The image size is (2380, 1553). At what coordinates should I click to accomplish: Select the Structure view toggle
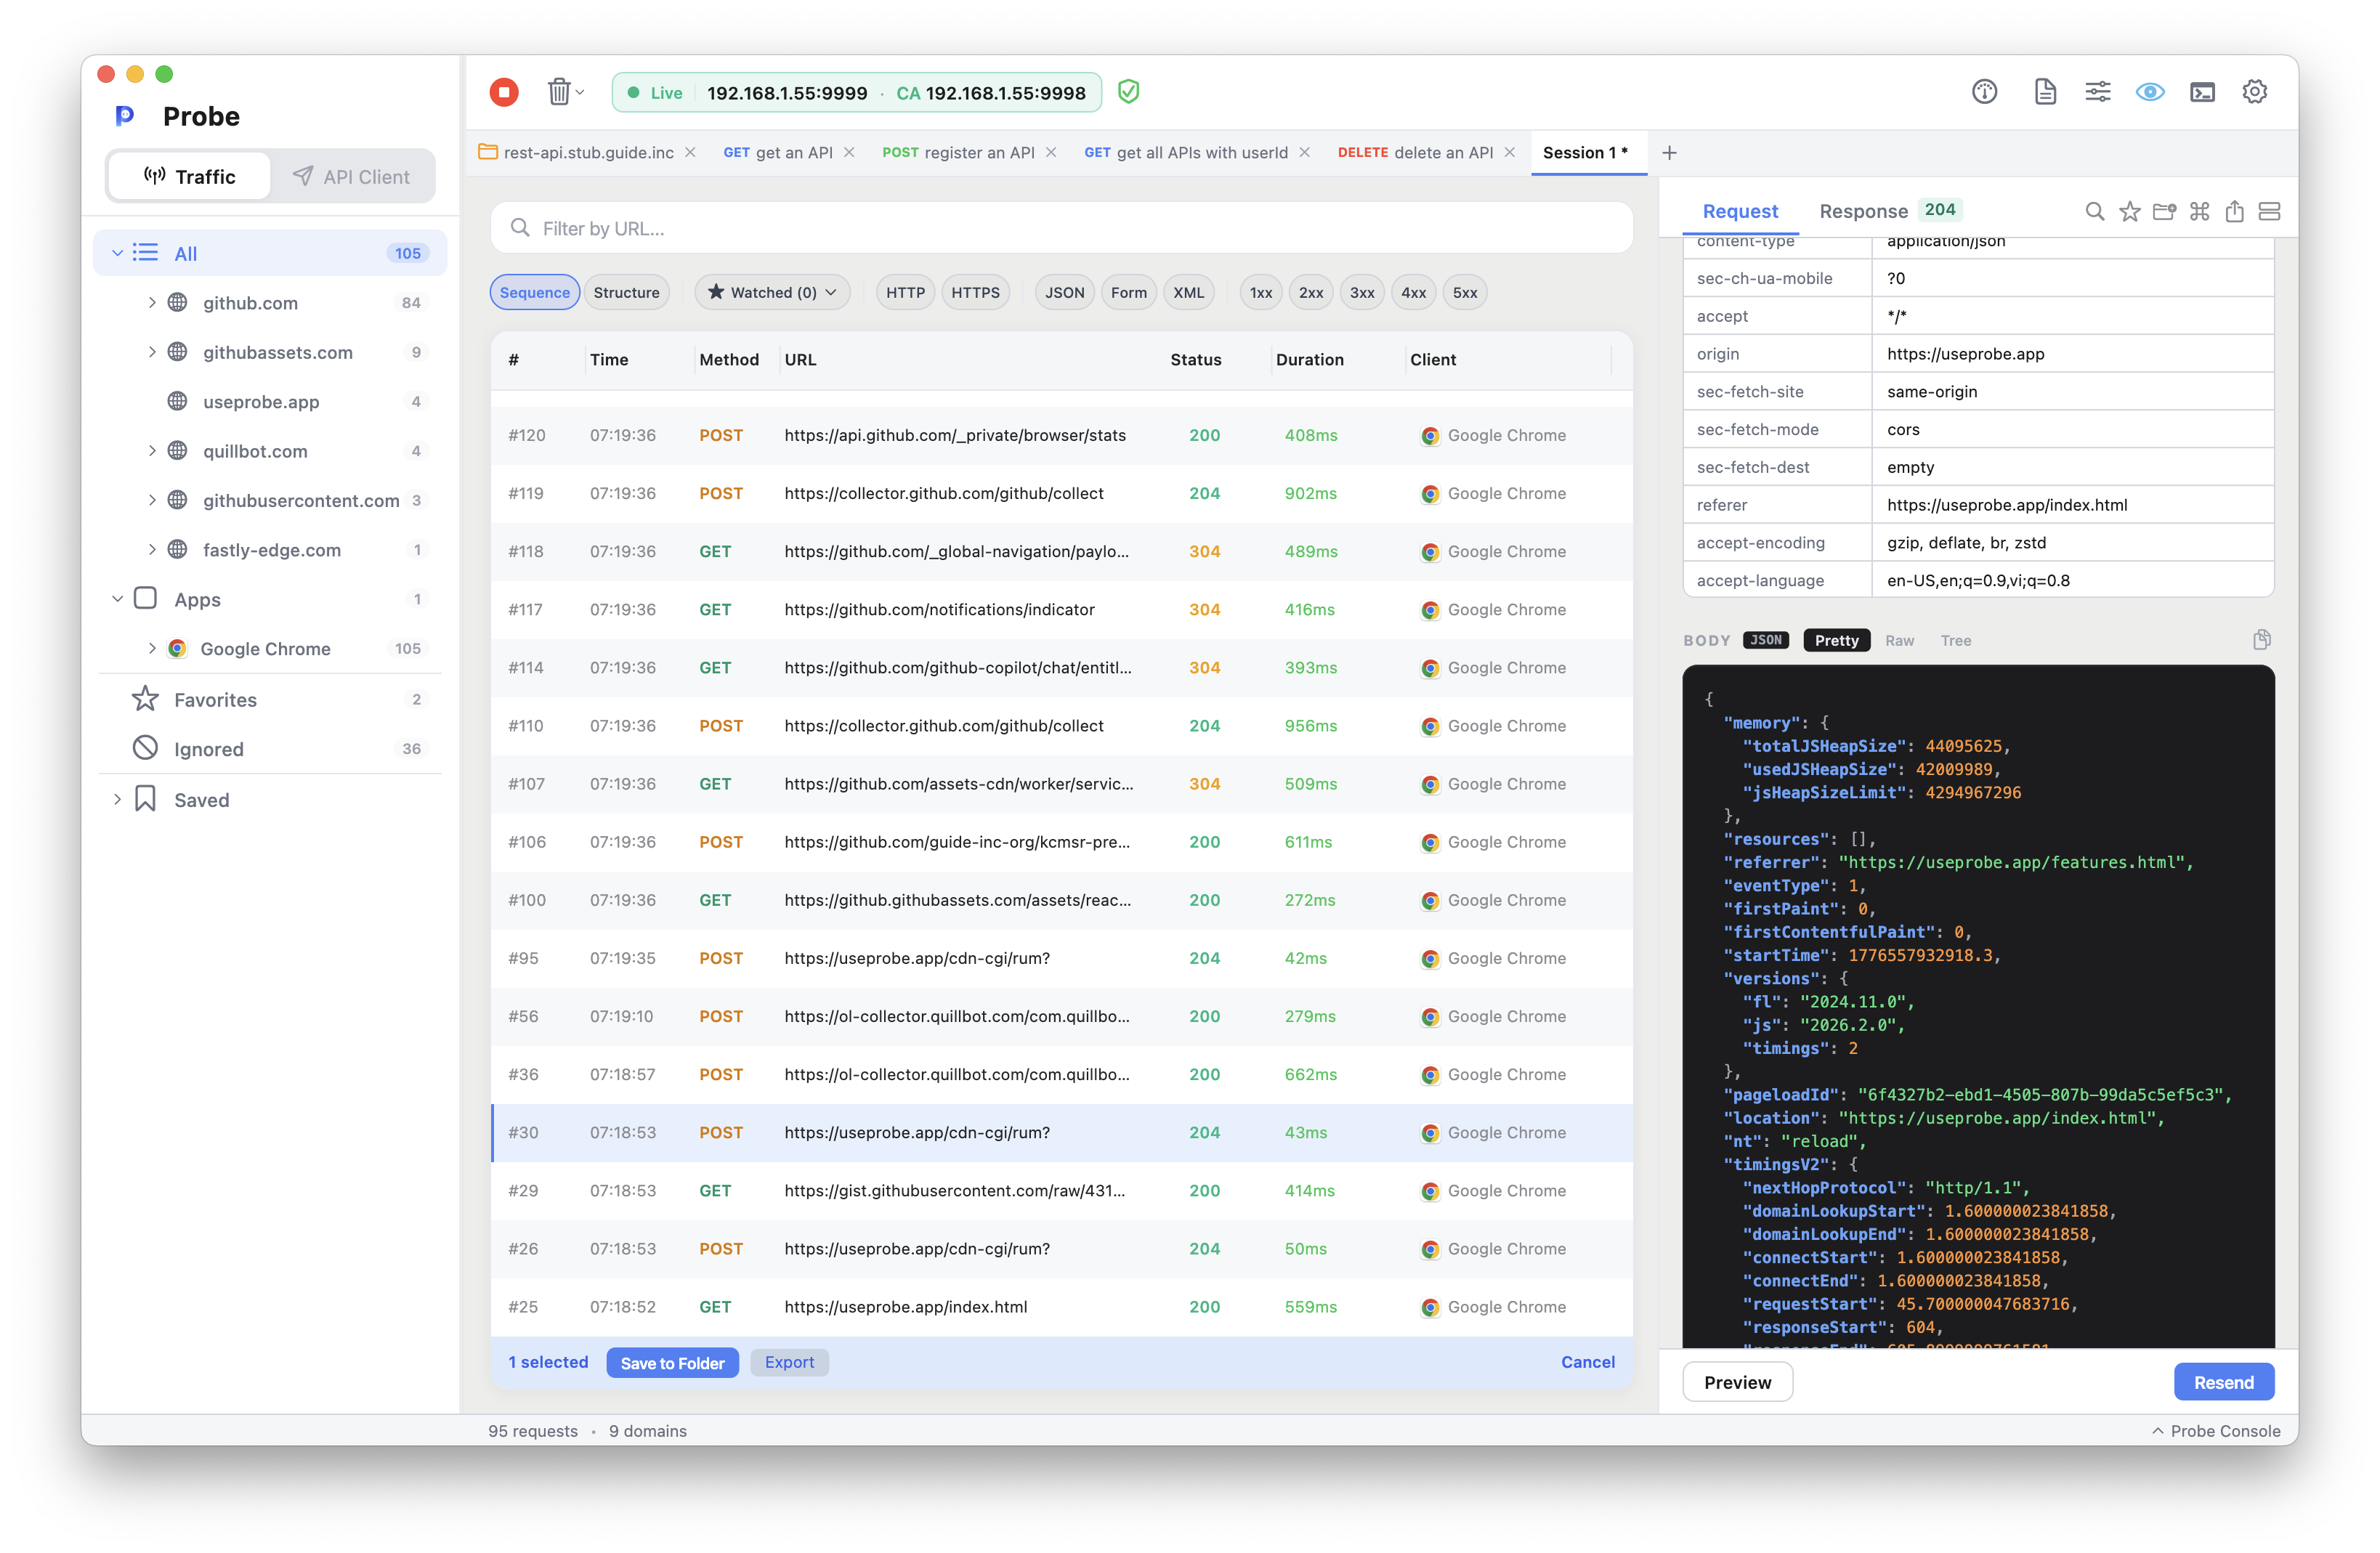click(x=626, y=293)
